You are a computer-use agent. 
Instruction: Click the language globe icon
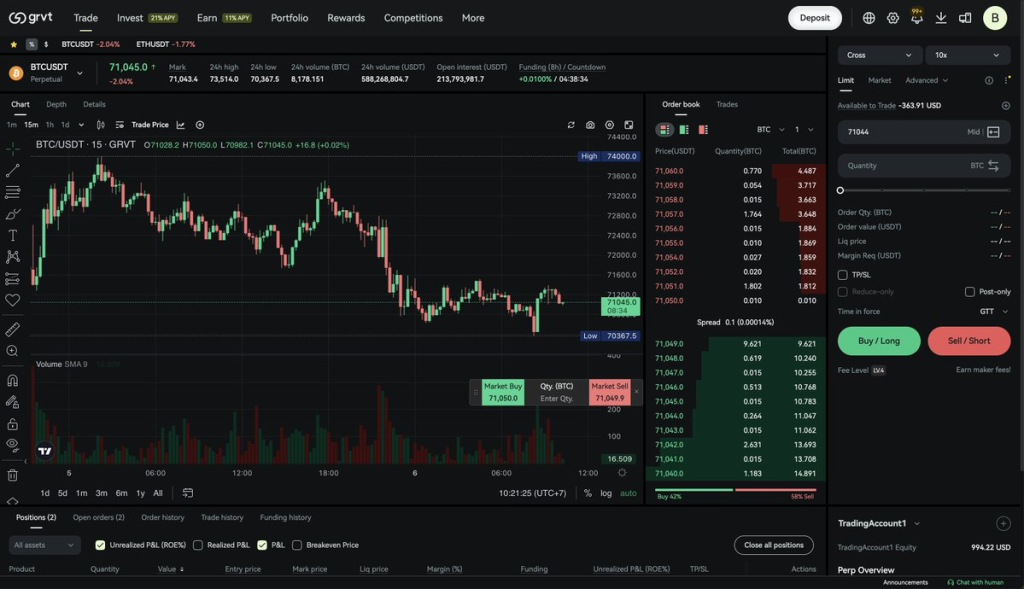[869, 18]
